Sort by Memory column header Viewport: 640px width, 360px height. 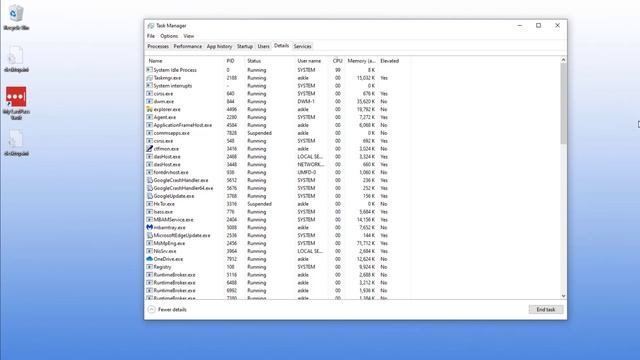point(361,61)
